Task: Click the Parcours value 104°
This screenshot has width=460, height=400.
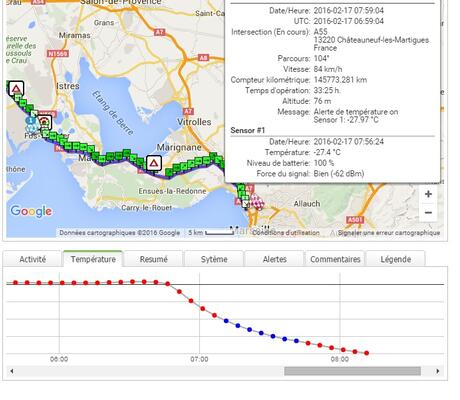Action: pos(321,59)
